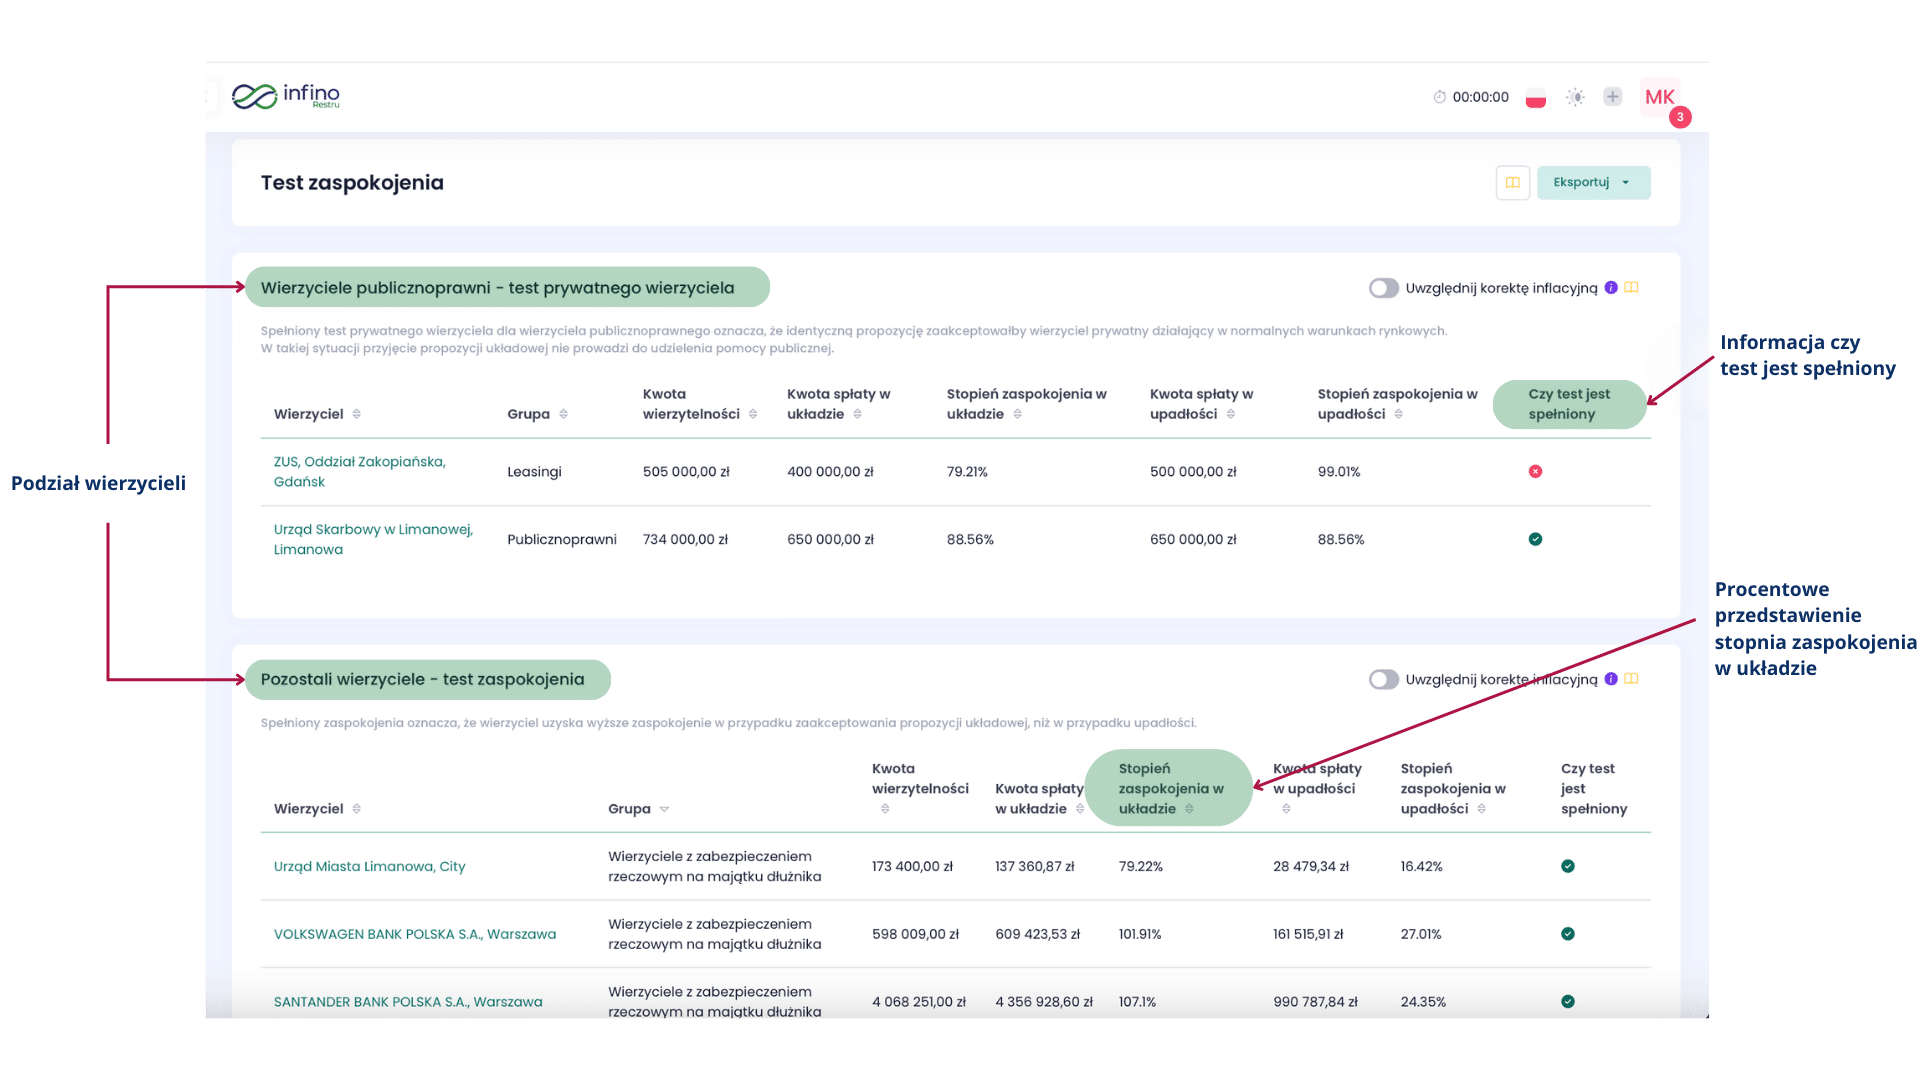Viewport: 1920px width, 1080px height.
Task: Sort by Kwota wierzytelności in first table
Action: click(x=753, y=415)
